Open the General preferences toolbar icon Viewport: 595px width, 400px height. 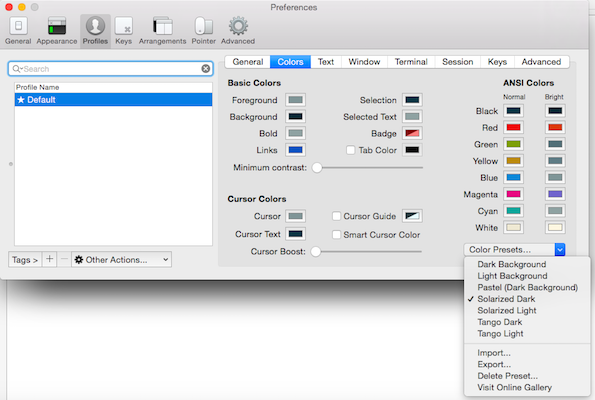tap(18, 31)
